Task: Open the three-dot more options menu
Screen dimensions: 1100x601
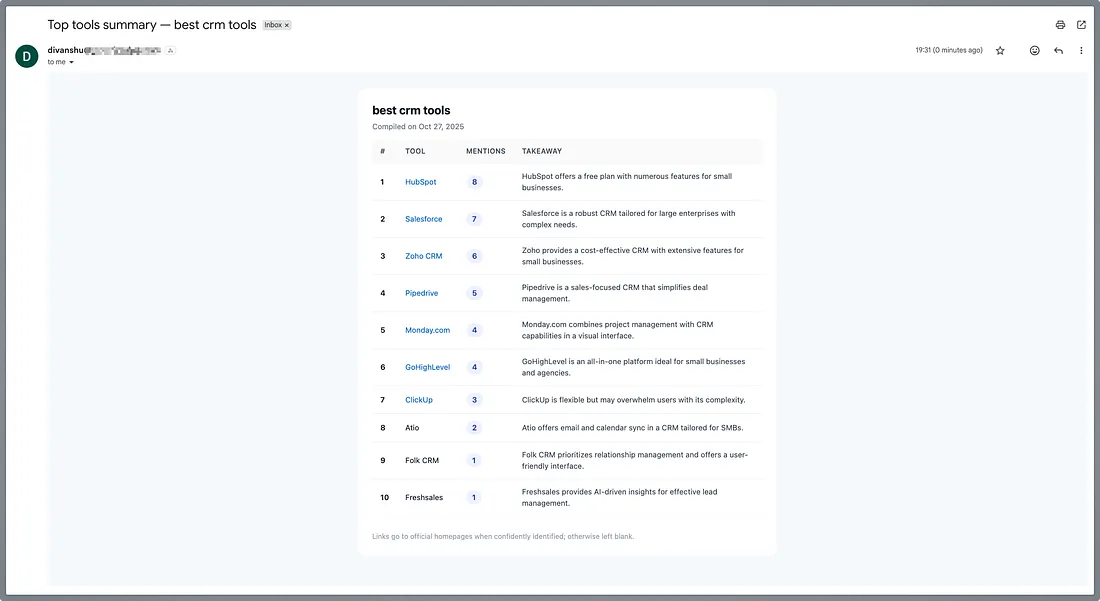Action: (1081, 51)
